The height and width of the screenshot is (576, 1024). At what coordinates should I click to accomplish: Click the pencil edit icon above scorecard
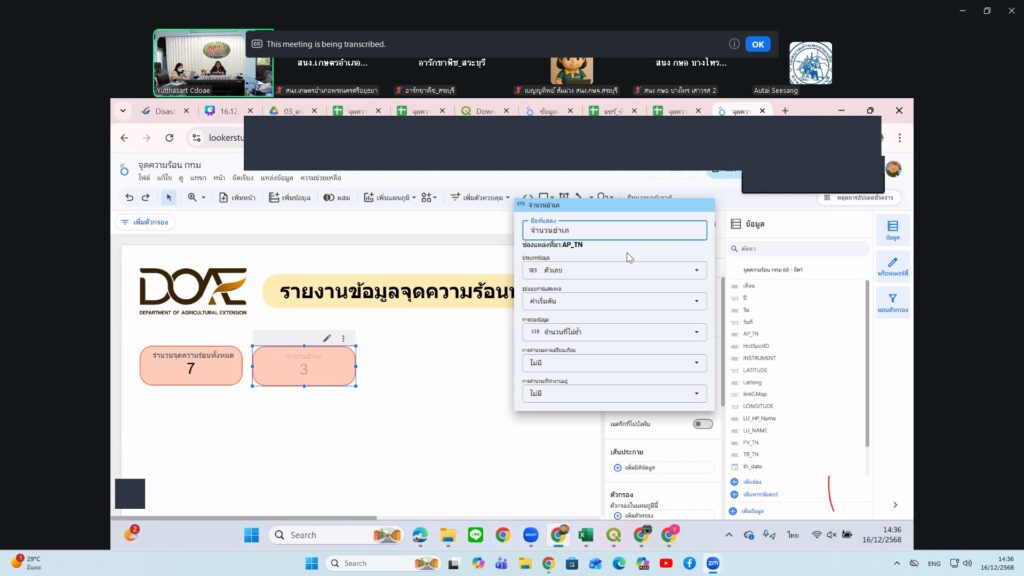pos(327,338)
